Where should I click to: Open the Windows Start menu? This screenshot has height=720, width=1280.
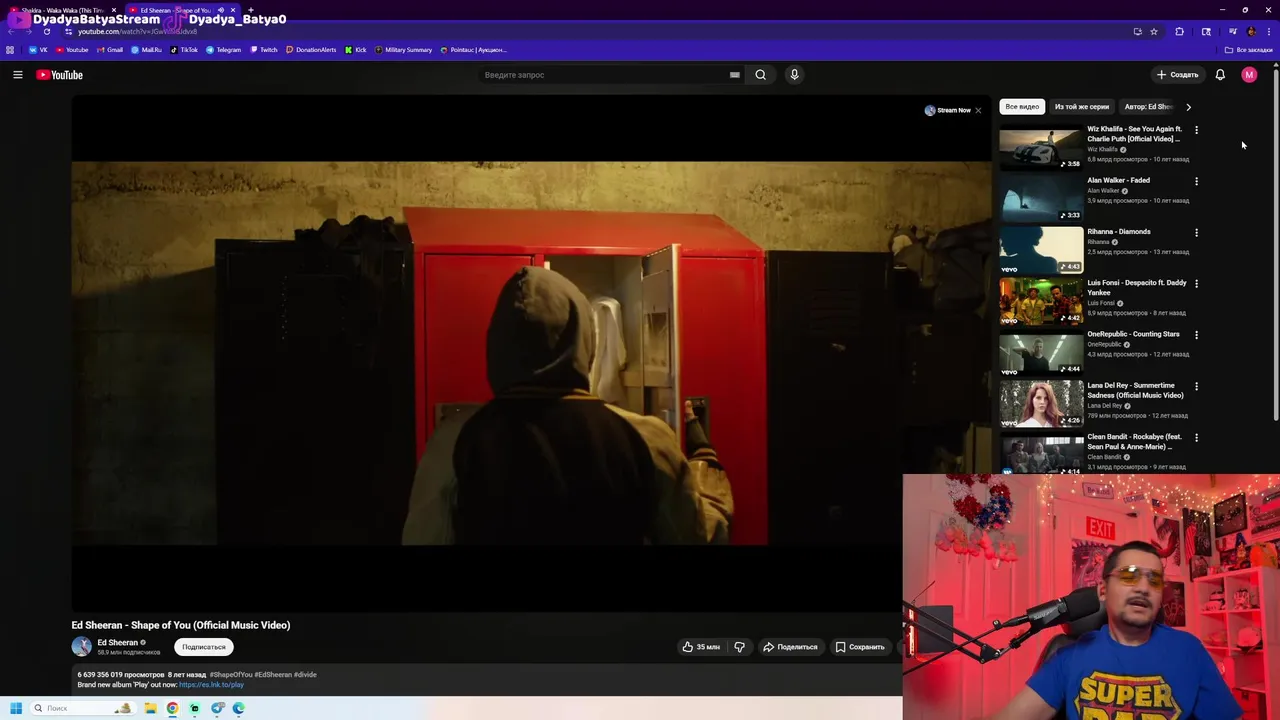(16, 708)
